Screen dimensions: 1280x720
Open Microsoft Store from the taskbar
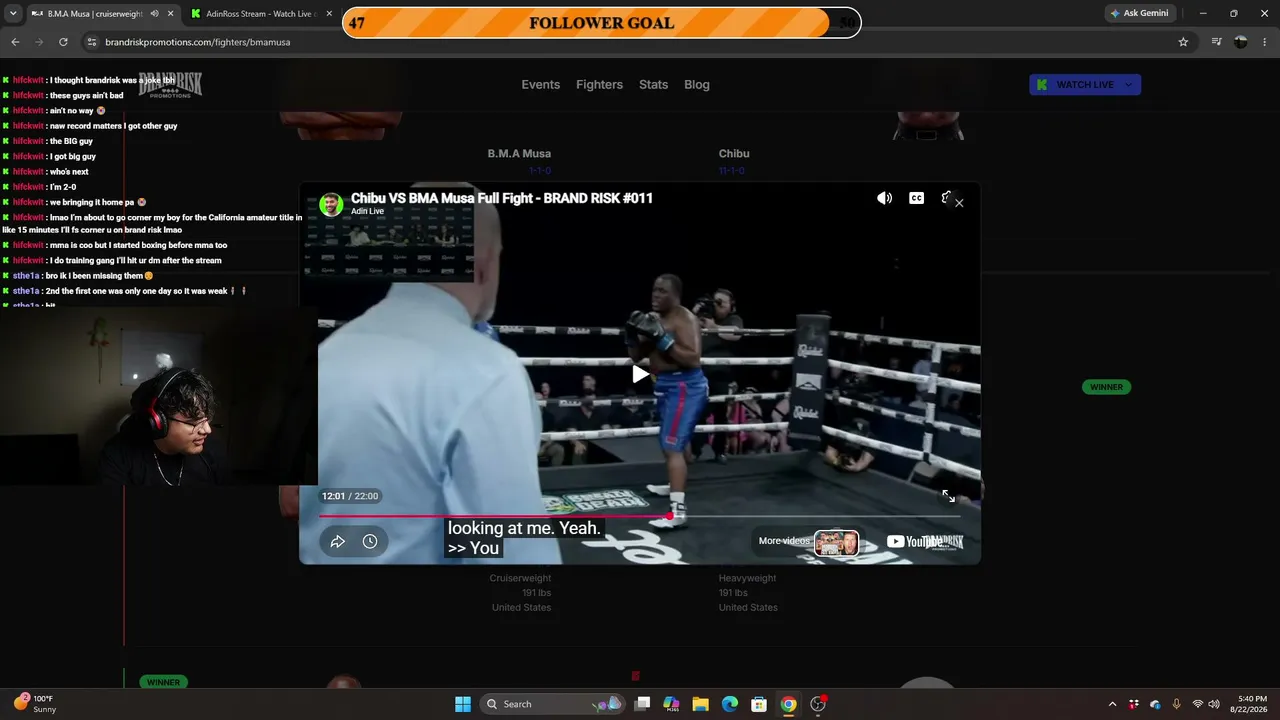(x=759, y=704)
